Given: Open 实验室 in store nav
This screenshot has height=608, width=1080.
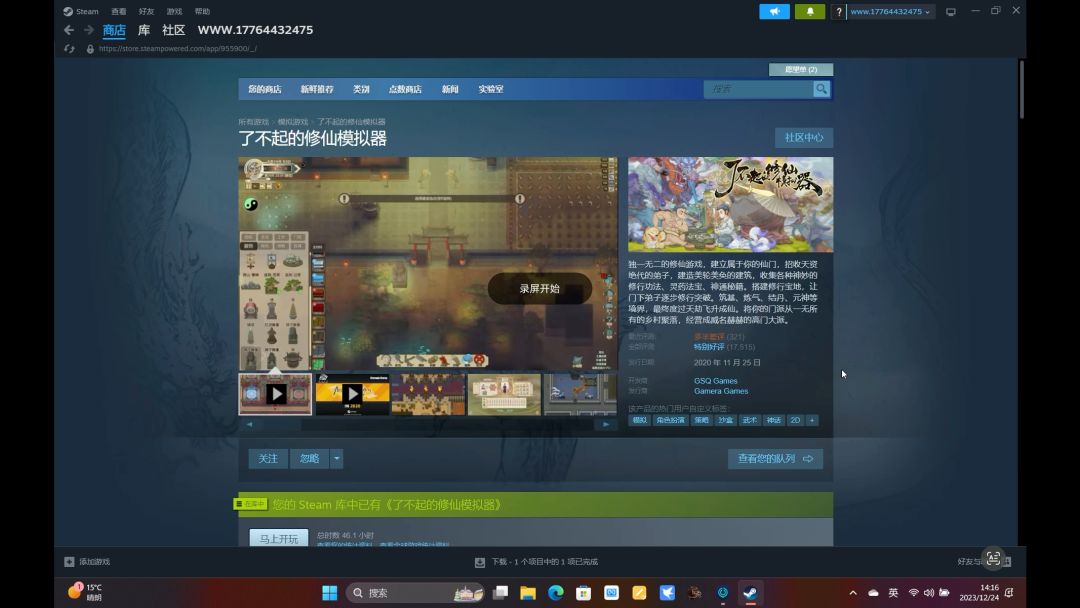Looking at the screenshot, I should point(491,90).
